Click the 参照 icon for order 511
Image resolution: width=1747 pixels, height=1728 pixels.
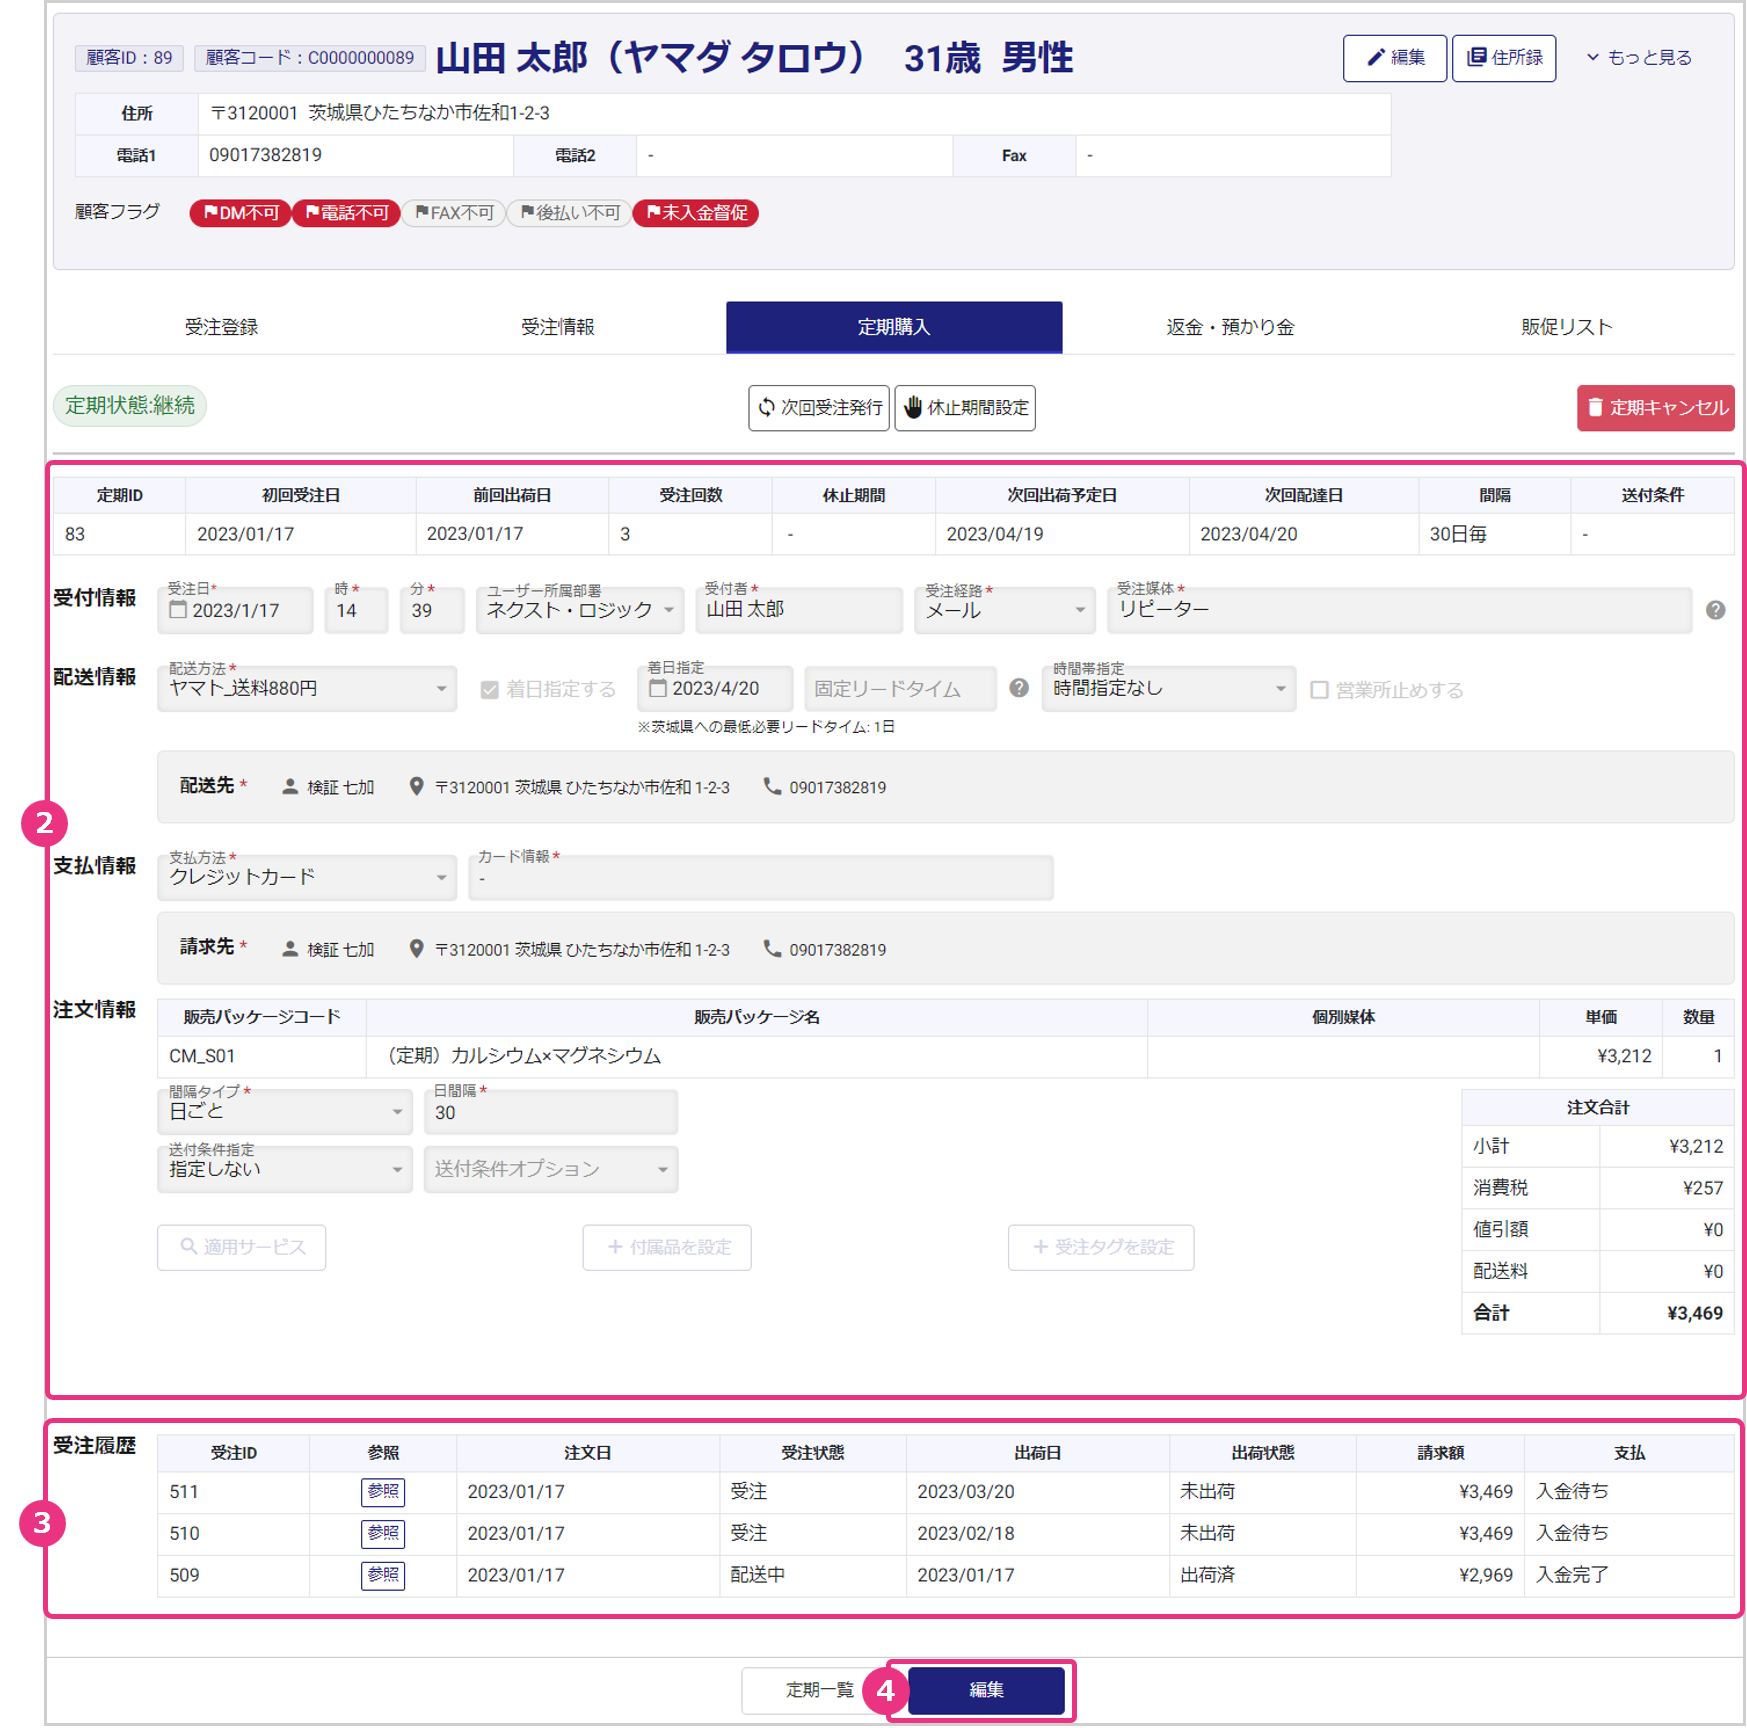pos(382,1491)
